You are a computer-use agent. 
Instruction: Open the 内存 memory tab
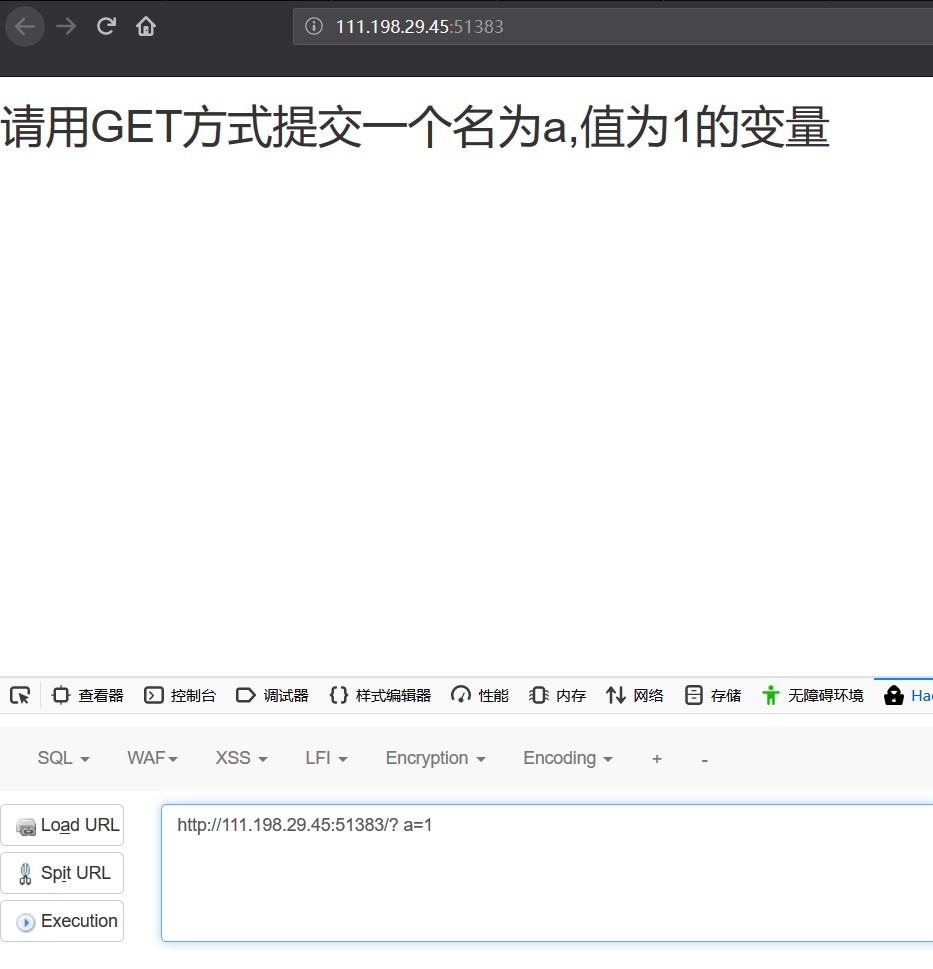point(557,696)
